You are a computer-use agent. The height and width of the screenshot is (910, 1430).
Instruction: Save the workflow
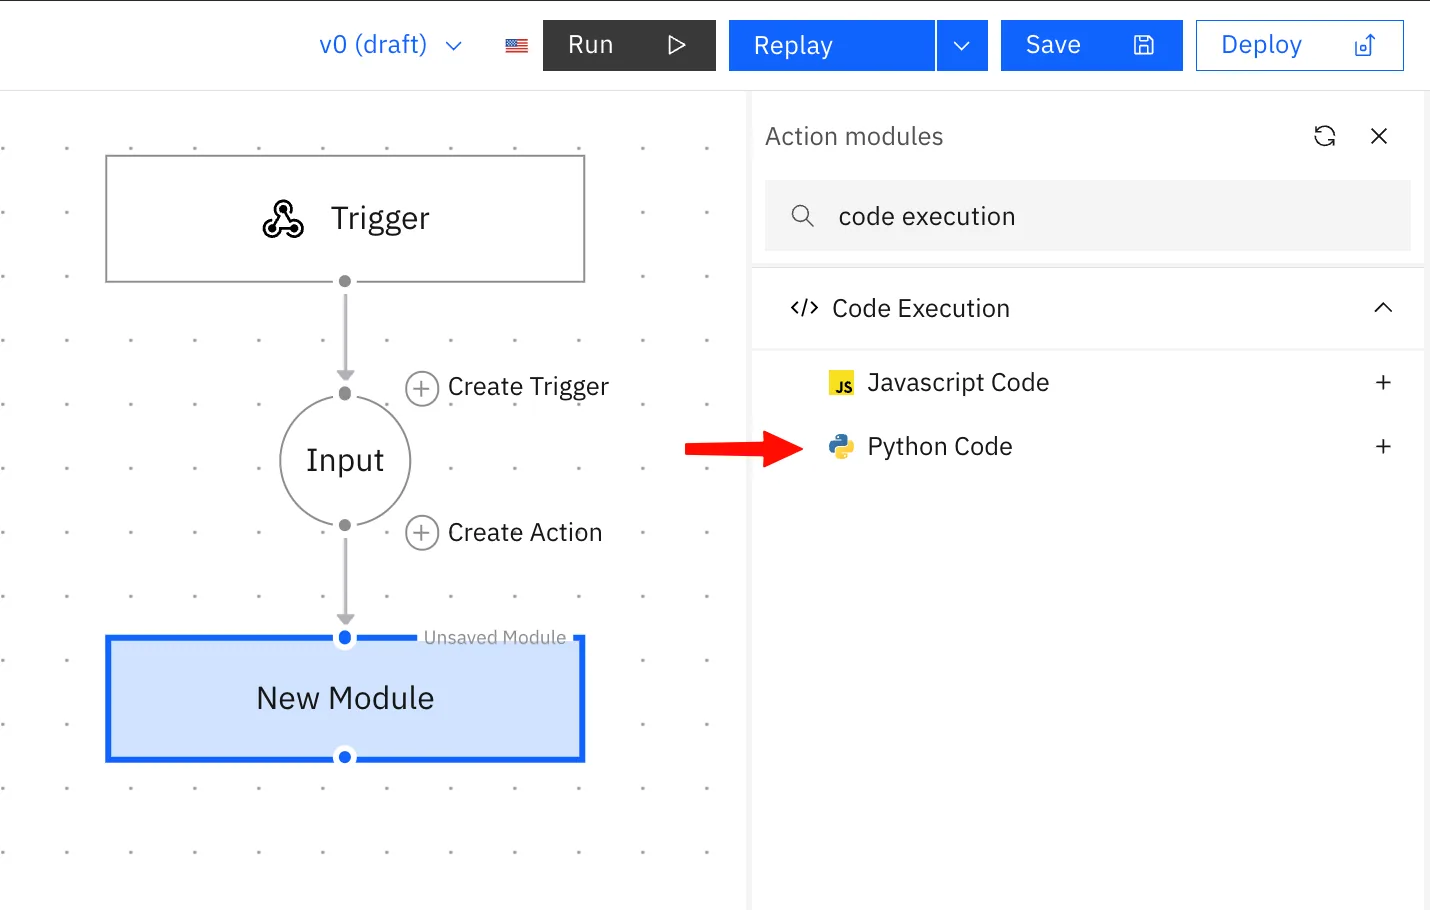click(1092, 46)
